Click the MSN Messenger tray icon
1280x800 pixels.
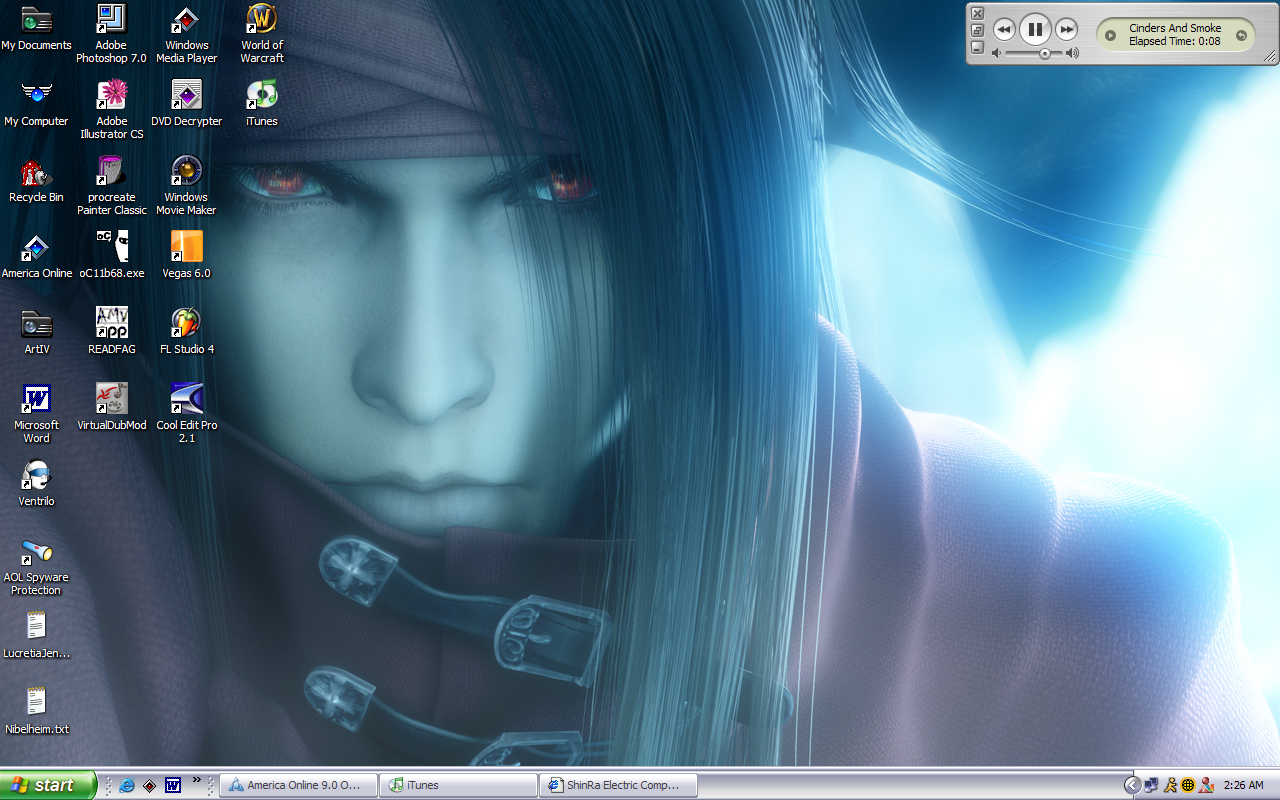coord(1206,785)
